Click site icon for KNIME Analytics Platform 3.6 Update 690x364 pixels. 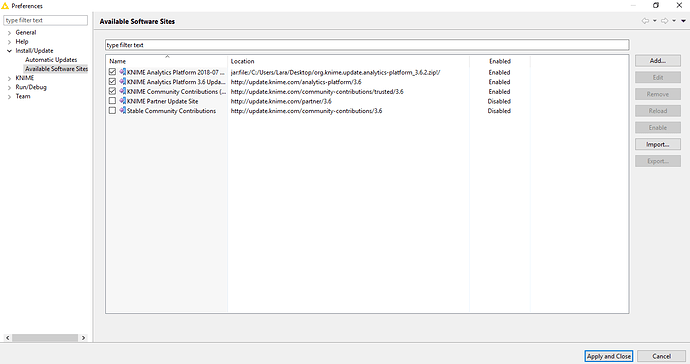click(122, 81)
